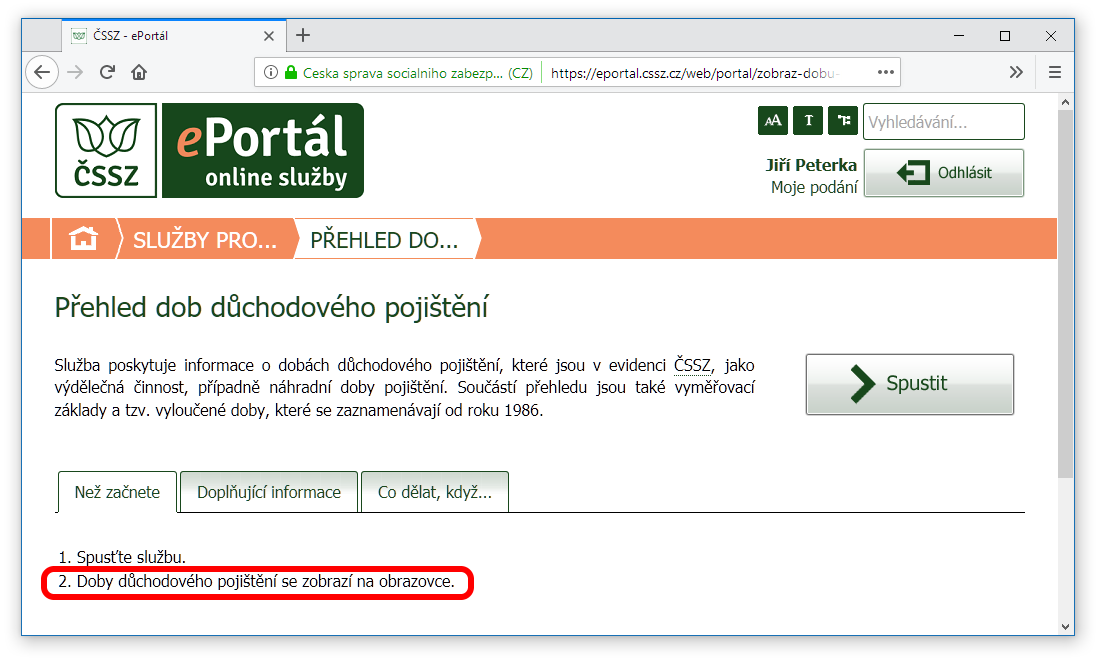Minimize the browser window
Viewport: 1101px width, 663px height.
tap(958, 36)
